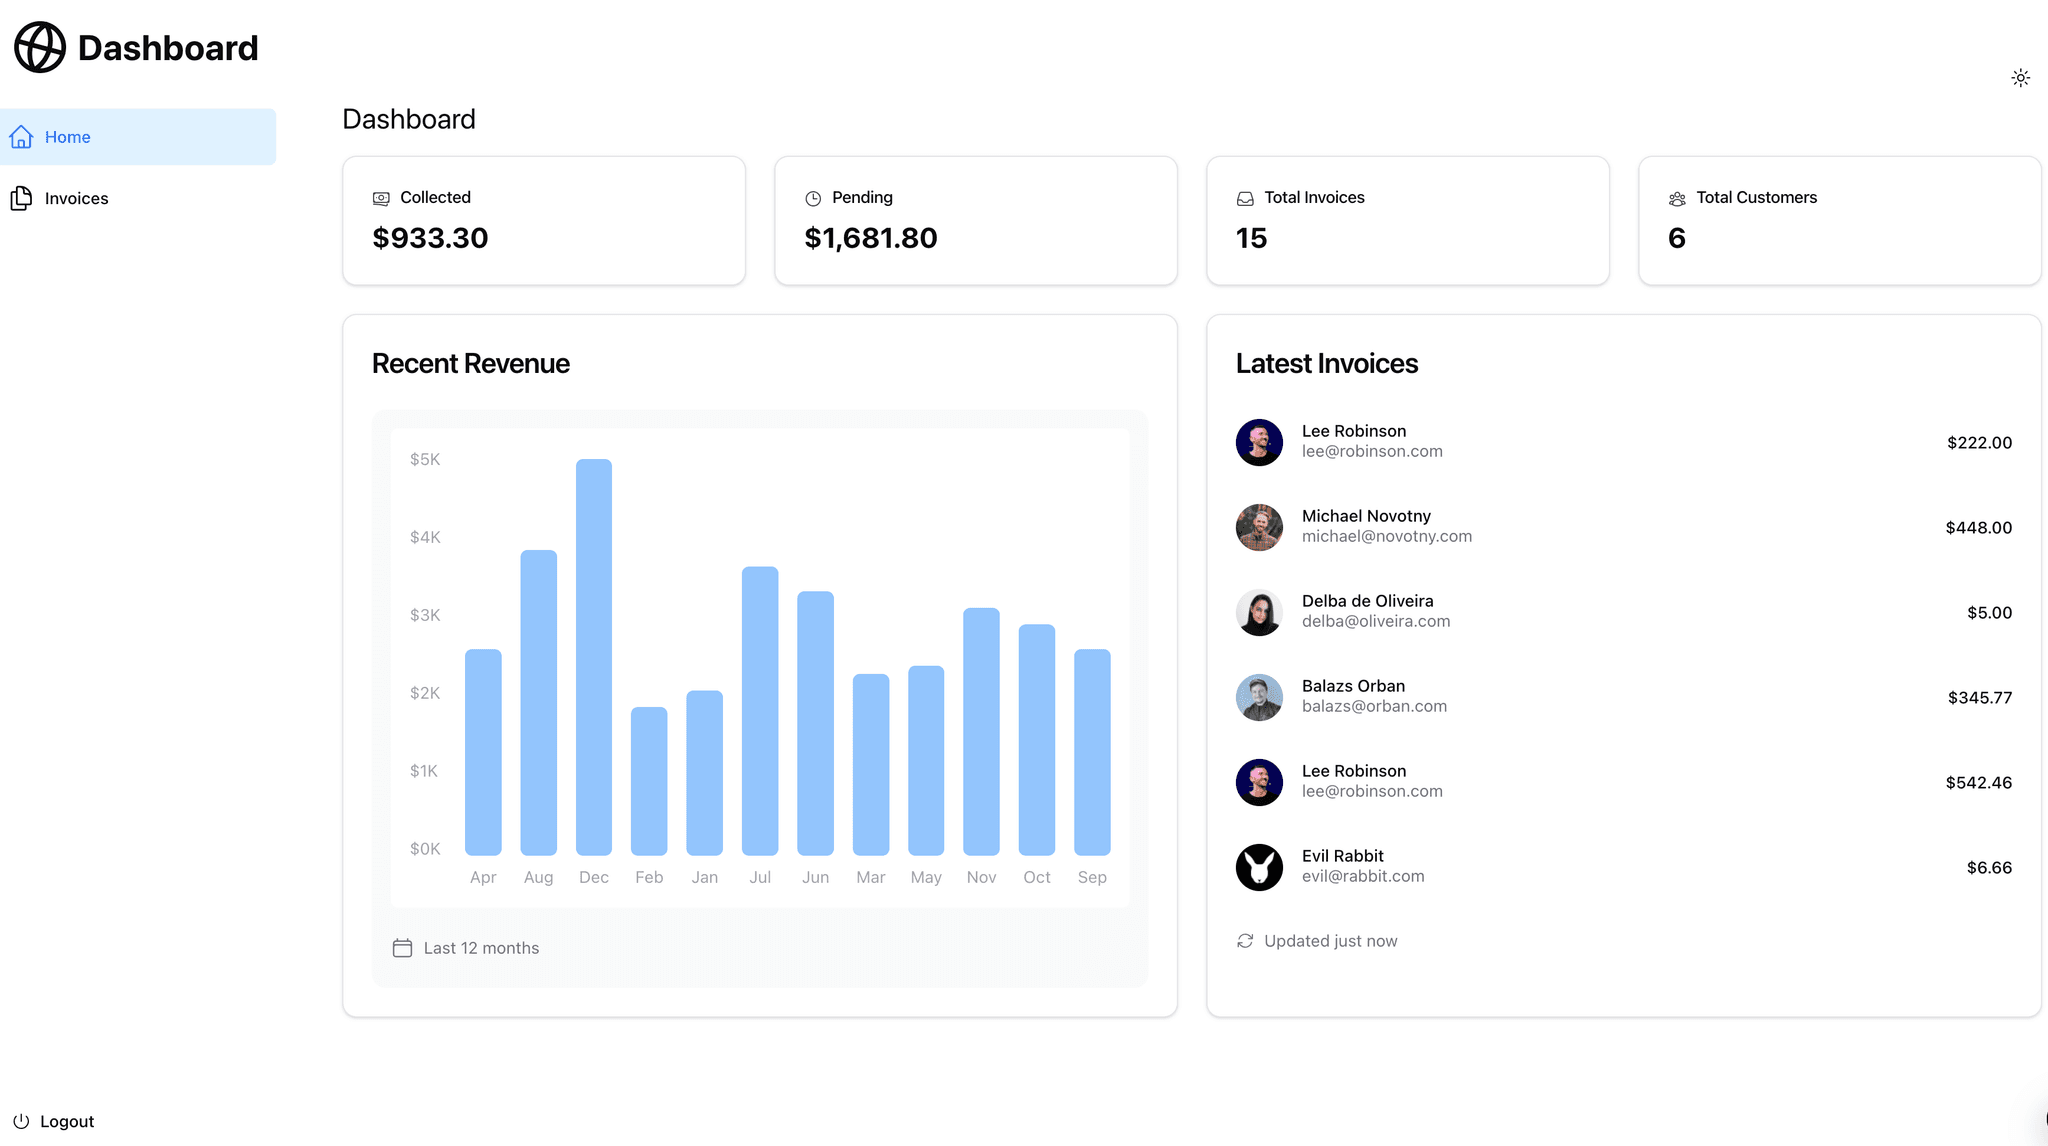Select the Home house icon in the sidebar
The width and height of the screenshot is (2048, 1146).
click(21, 136)
